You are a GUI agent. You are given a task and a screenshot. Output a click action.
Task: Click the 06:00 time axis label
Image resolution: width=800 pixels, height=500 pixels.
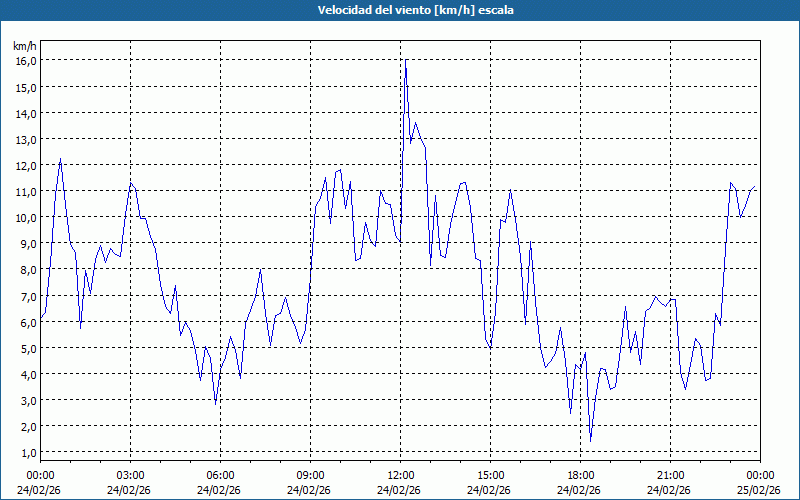point(220,475)
